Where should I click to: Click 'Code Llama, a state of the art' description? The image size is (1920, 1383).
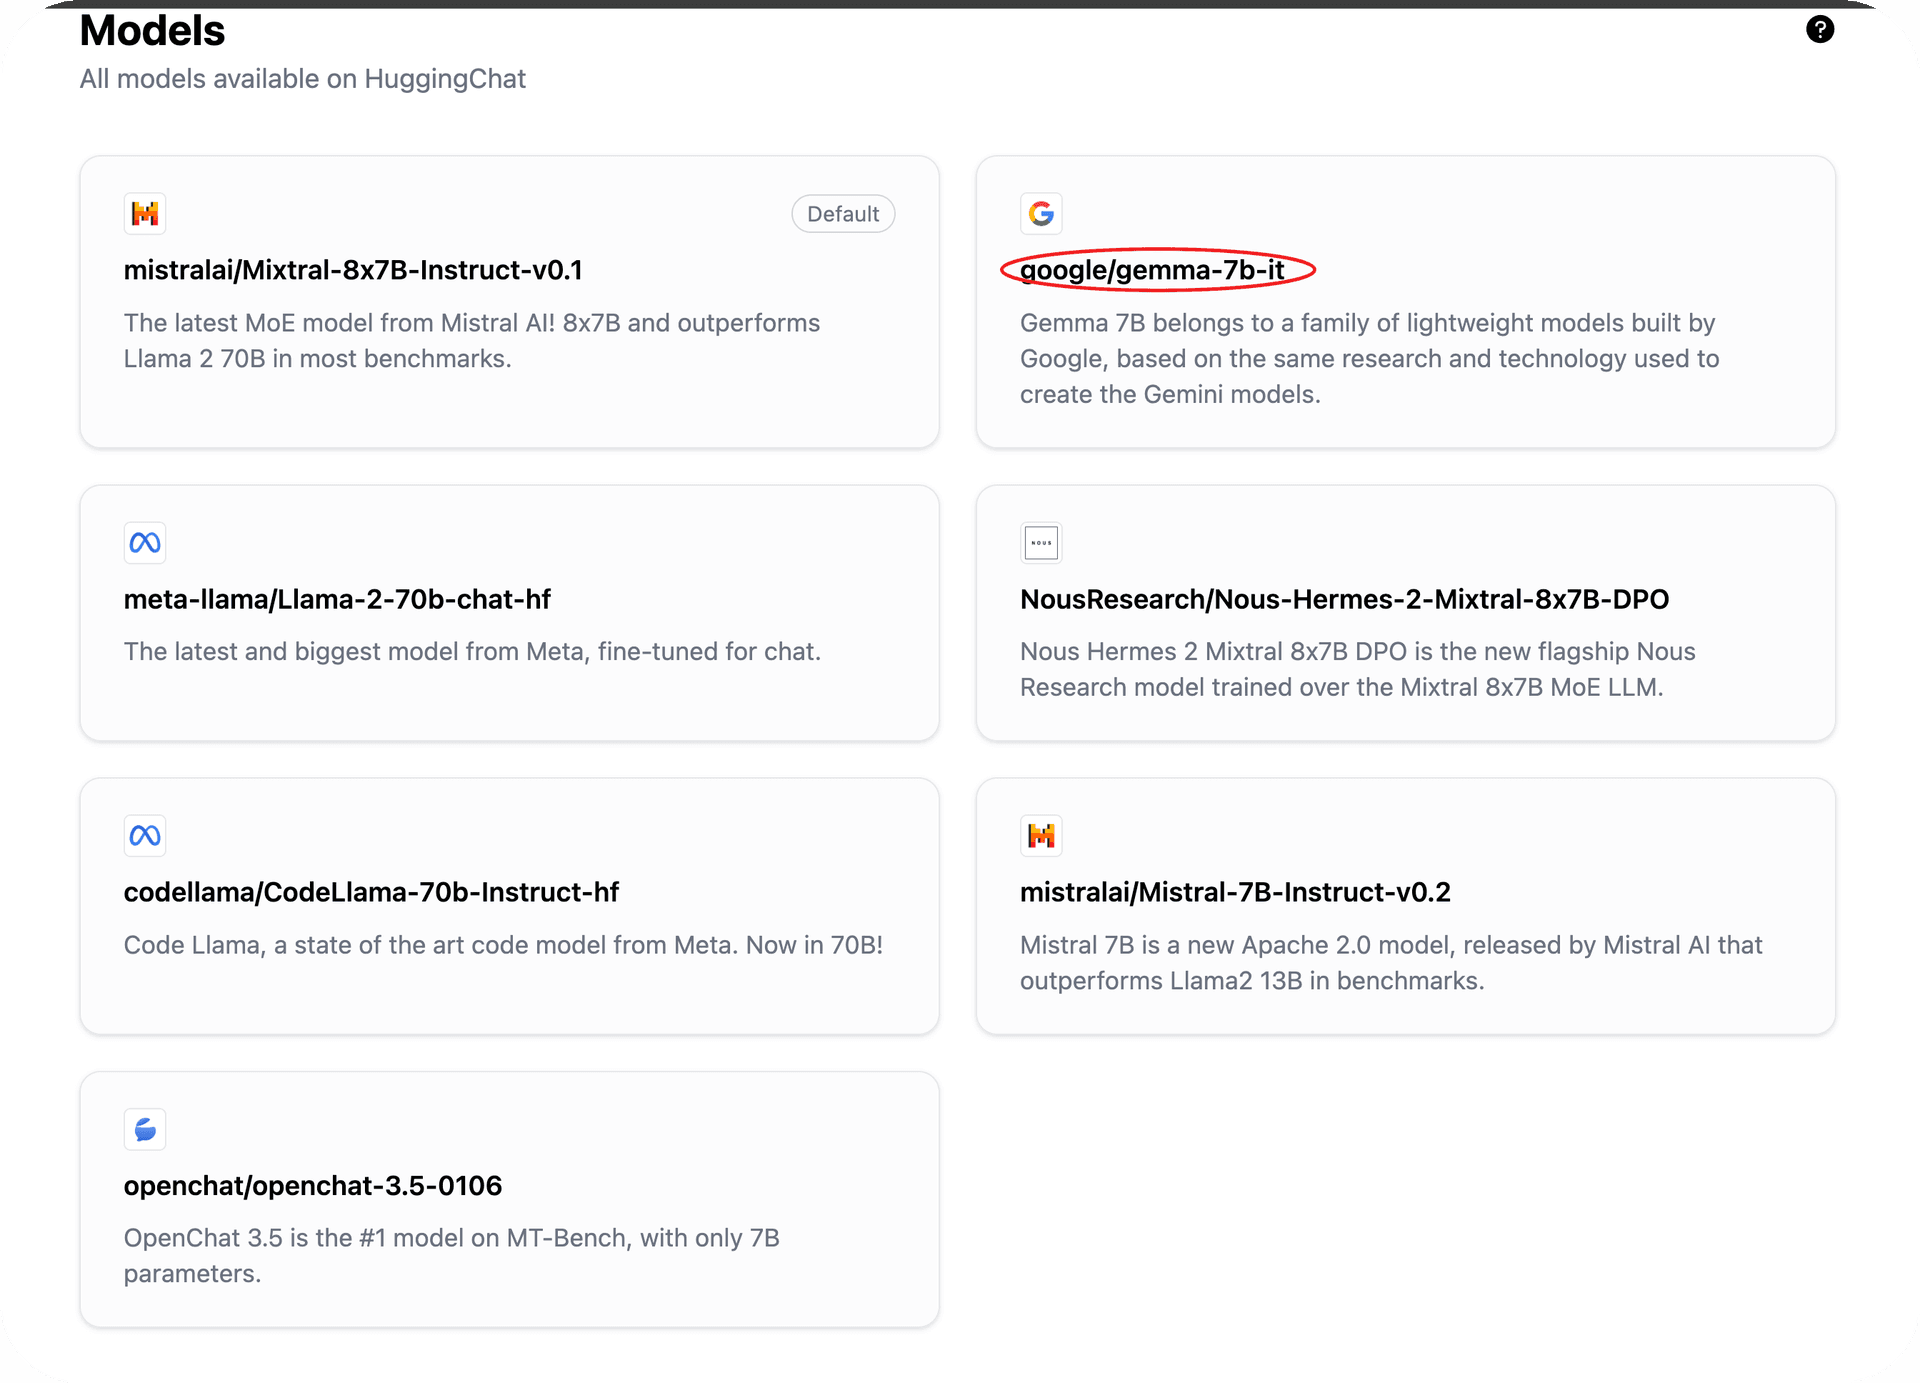[503, 945]
